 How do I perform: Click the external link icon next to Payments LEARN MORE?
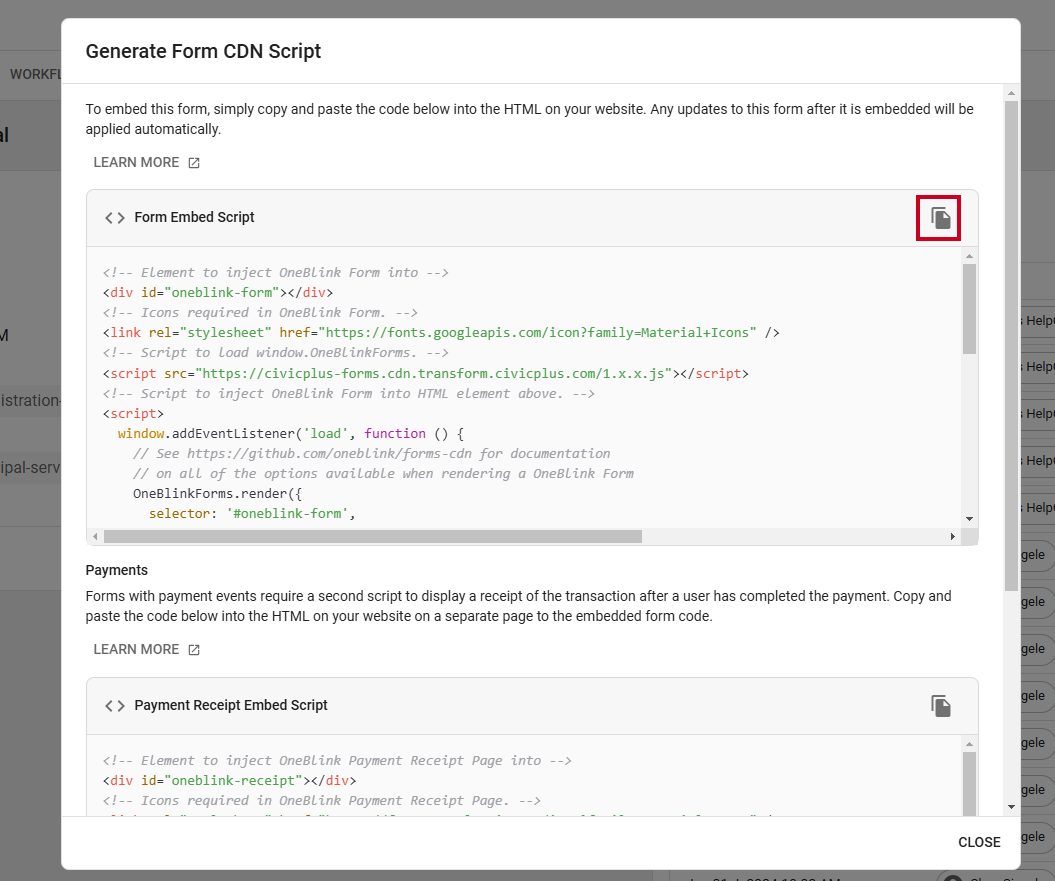point(194,650)
